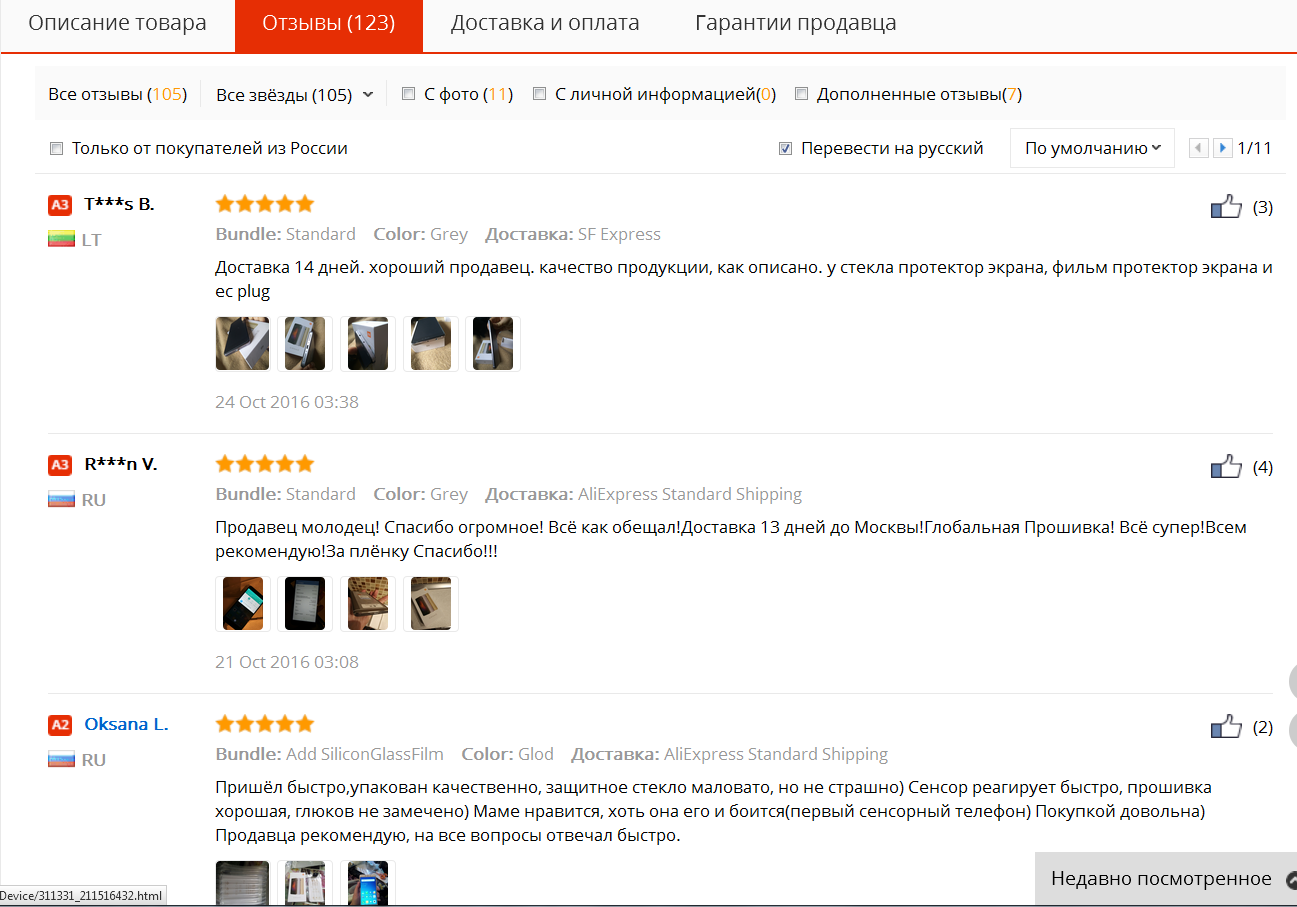This screenshot has width=1297, height=907.
Task: Click previous reviews page arrow
Action: [1198, 148]
